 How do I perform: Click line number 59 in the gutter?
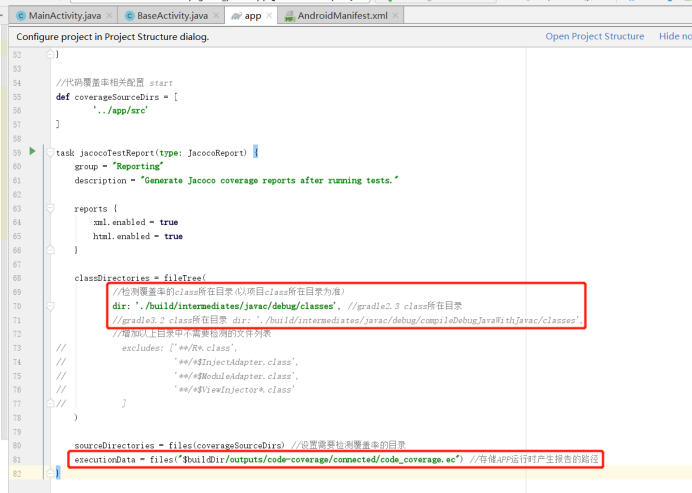pyautogui.click(x=17, y=153)
